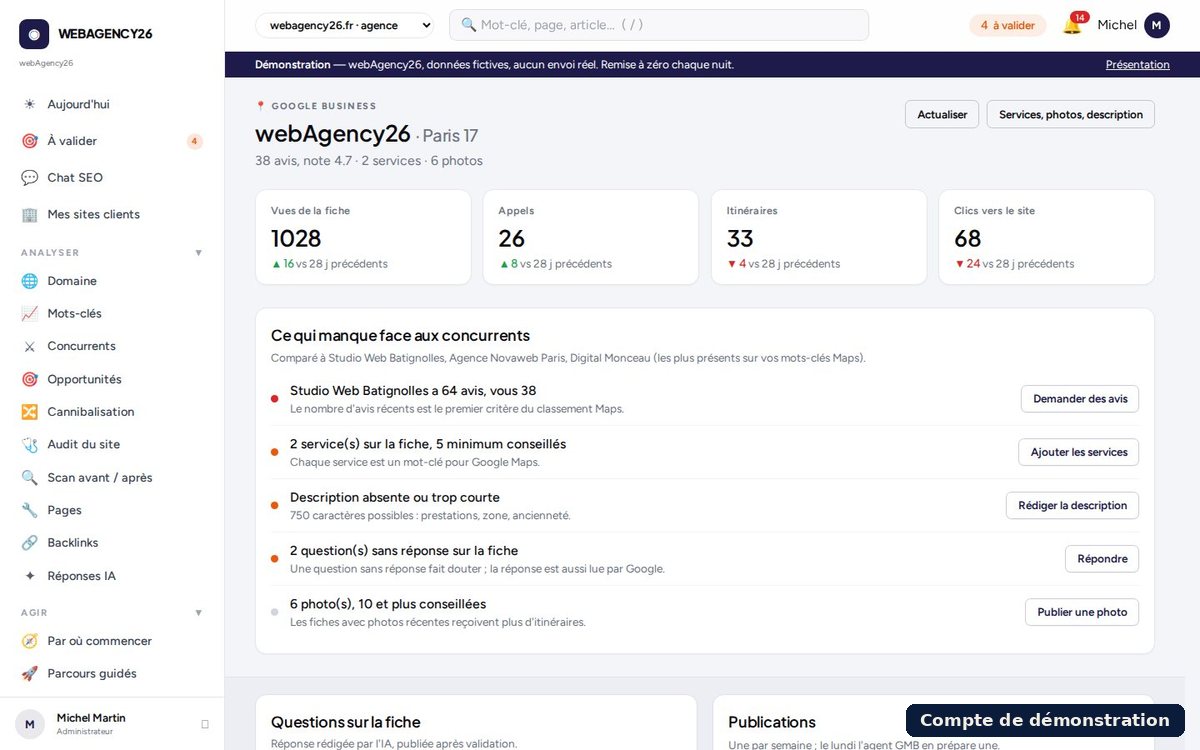Collapse the ANALYSER section
Image resolution: width=1200 pixels, height=750 pixels.
tap(198, 253)
